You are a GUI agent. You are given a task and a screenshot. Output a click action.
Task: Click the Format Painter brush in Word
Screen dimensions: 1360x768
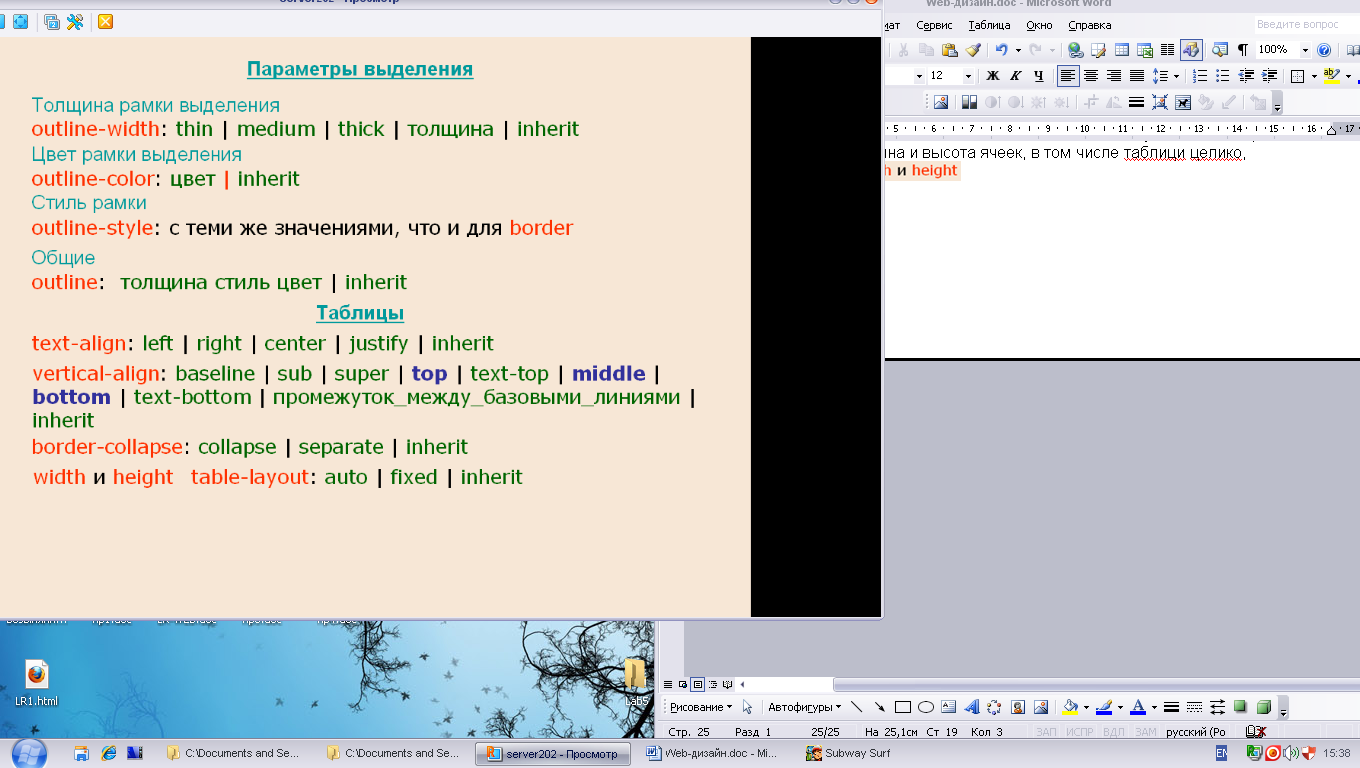tap(973, 50)
